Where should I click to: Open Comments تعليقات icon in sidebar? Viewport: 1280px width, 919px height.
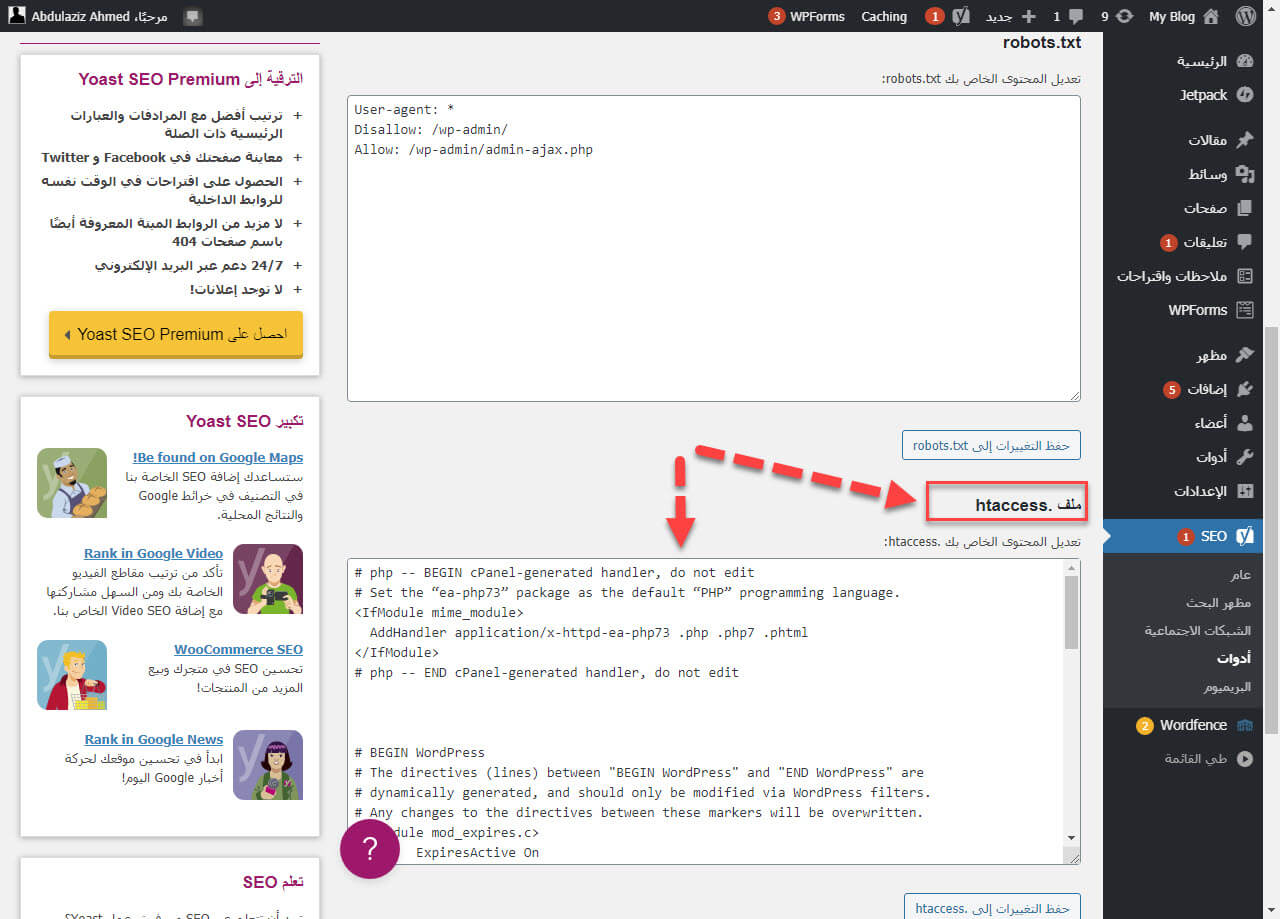tap(1245, 242)
